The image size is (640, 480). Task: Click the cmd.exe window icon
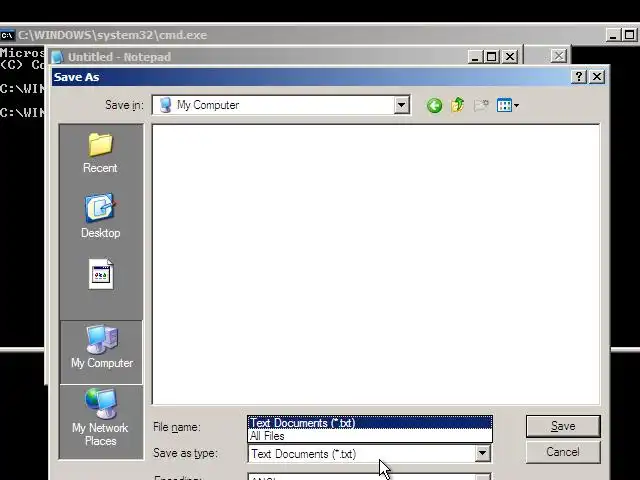7,35
